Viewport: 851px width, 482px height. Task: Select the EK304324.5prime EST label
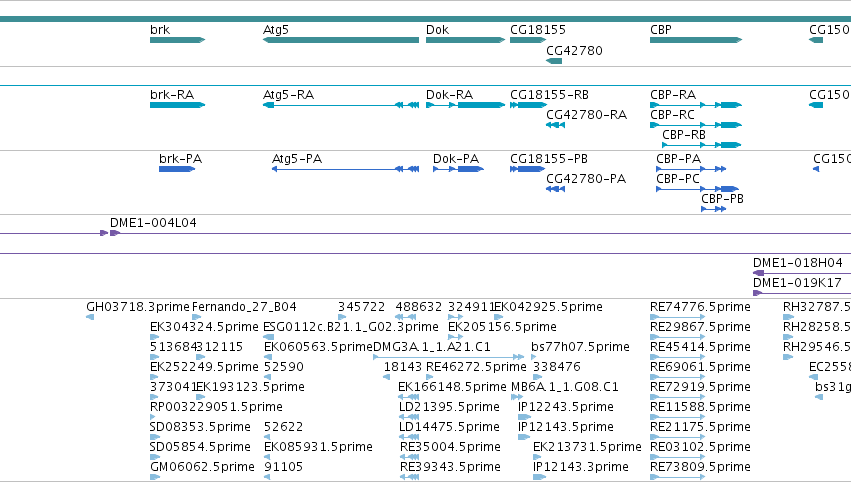[x=204, y=327]
